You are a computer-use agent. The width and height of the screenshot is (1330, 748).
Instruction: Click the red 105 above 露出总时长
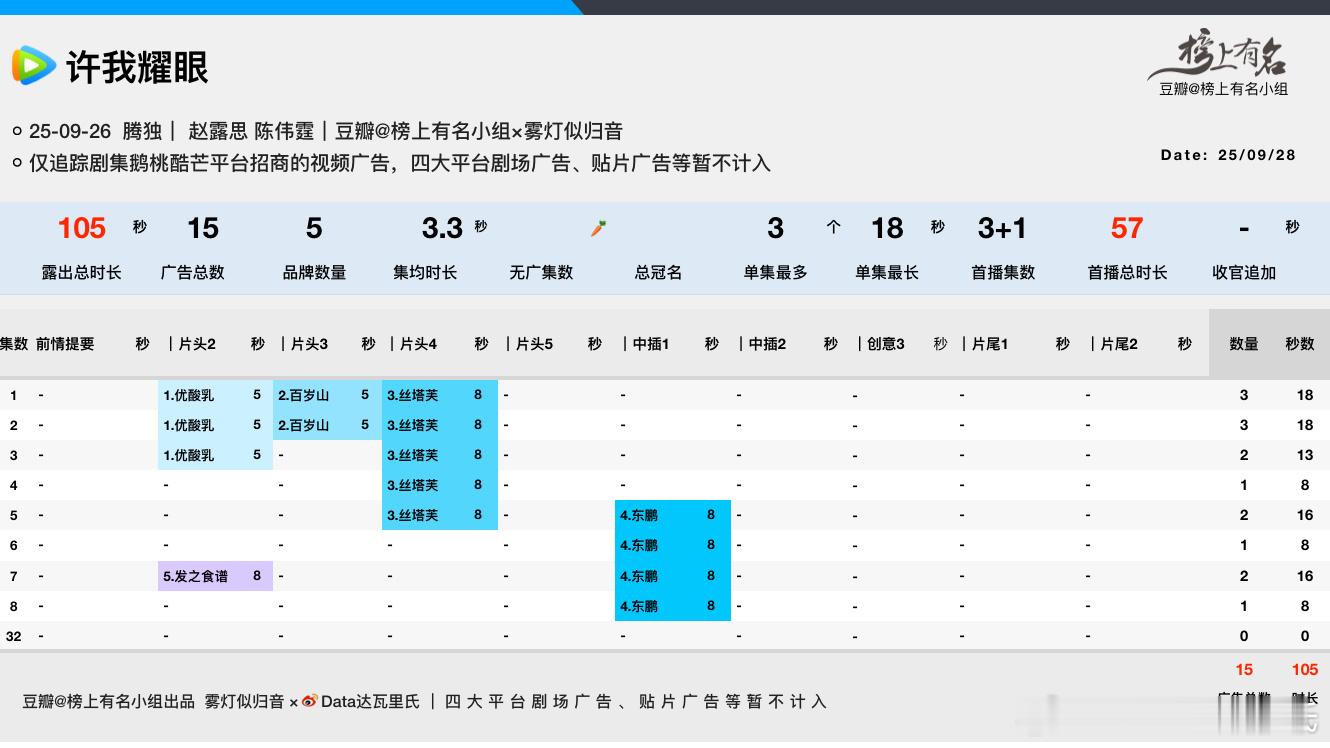(x=81, y=228)
